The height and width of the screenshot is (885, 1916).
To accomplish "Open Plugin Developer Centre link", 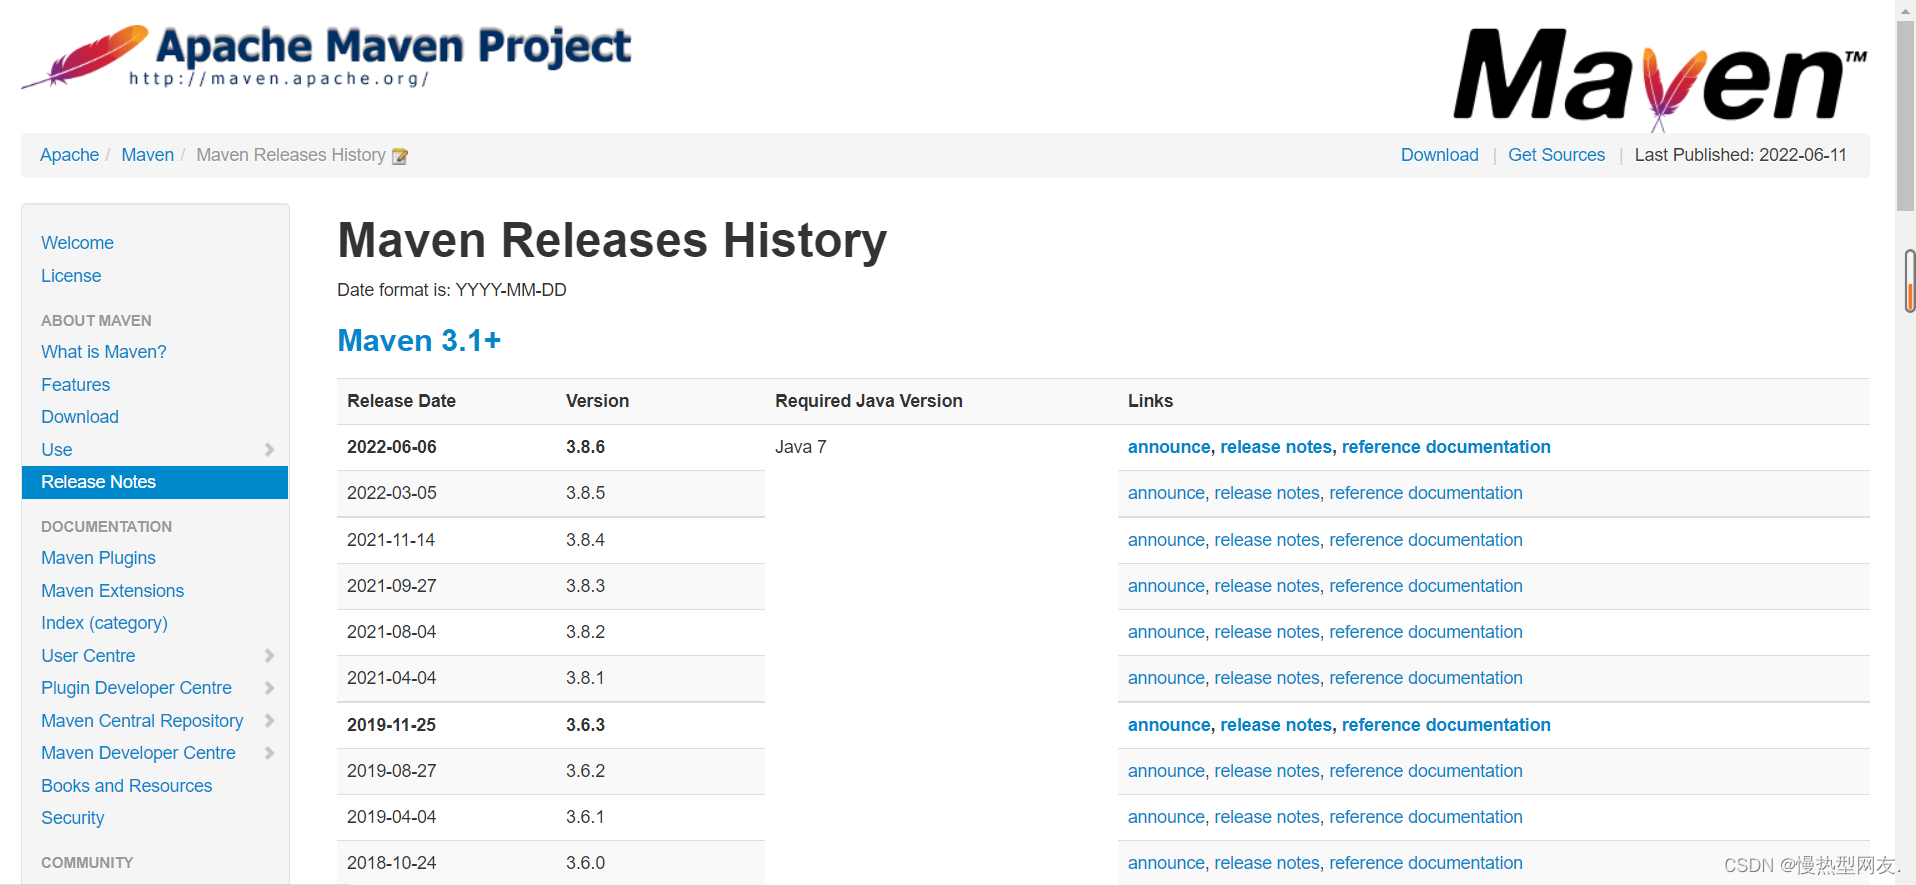I will coord(136,688).
